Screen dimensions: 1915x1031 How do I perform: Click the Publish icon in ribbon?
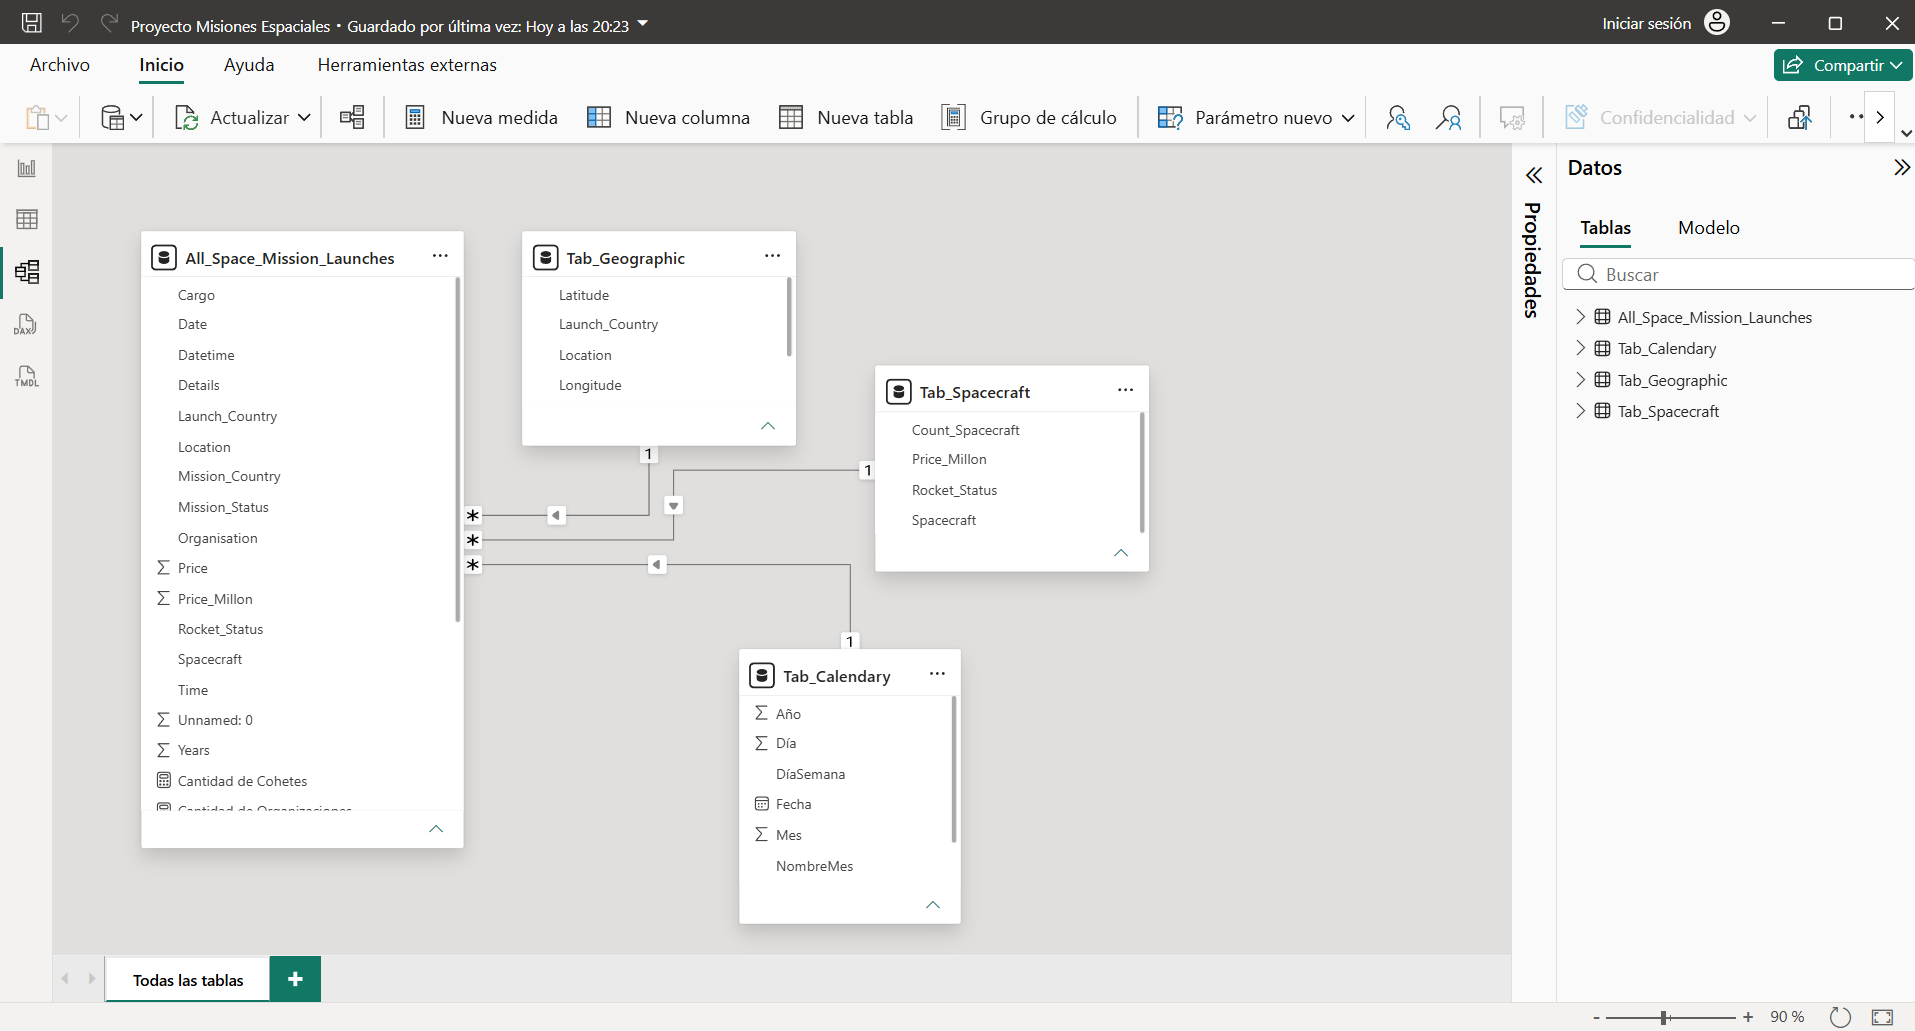[1800, 117]
